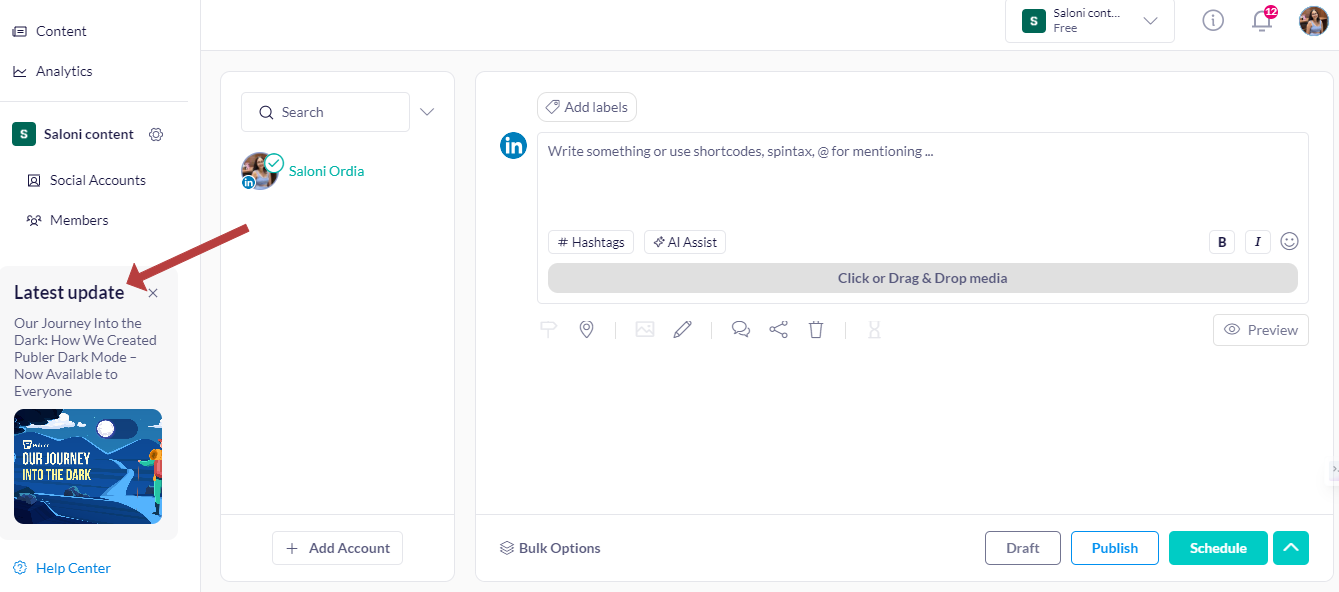Click the share network icon under the post

[779, 329]
